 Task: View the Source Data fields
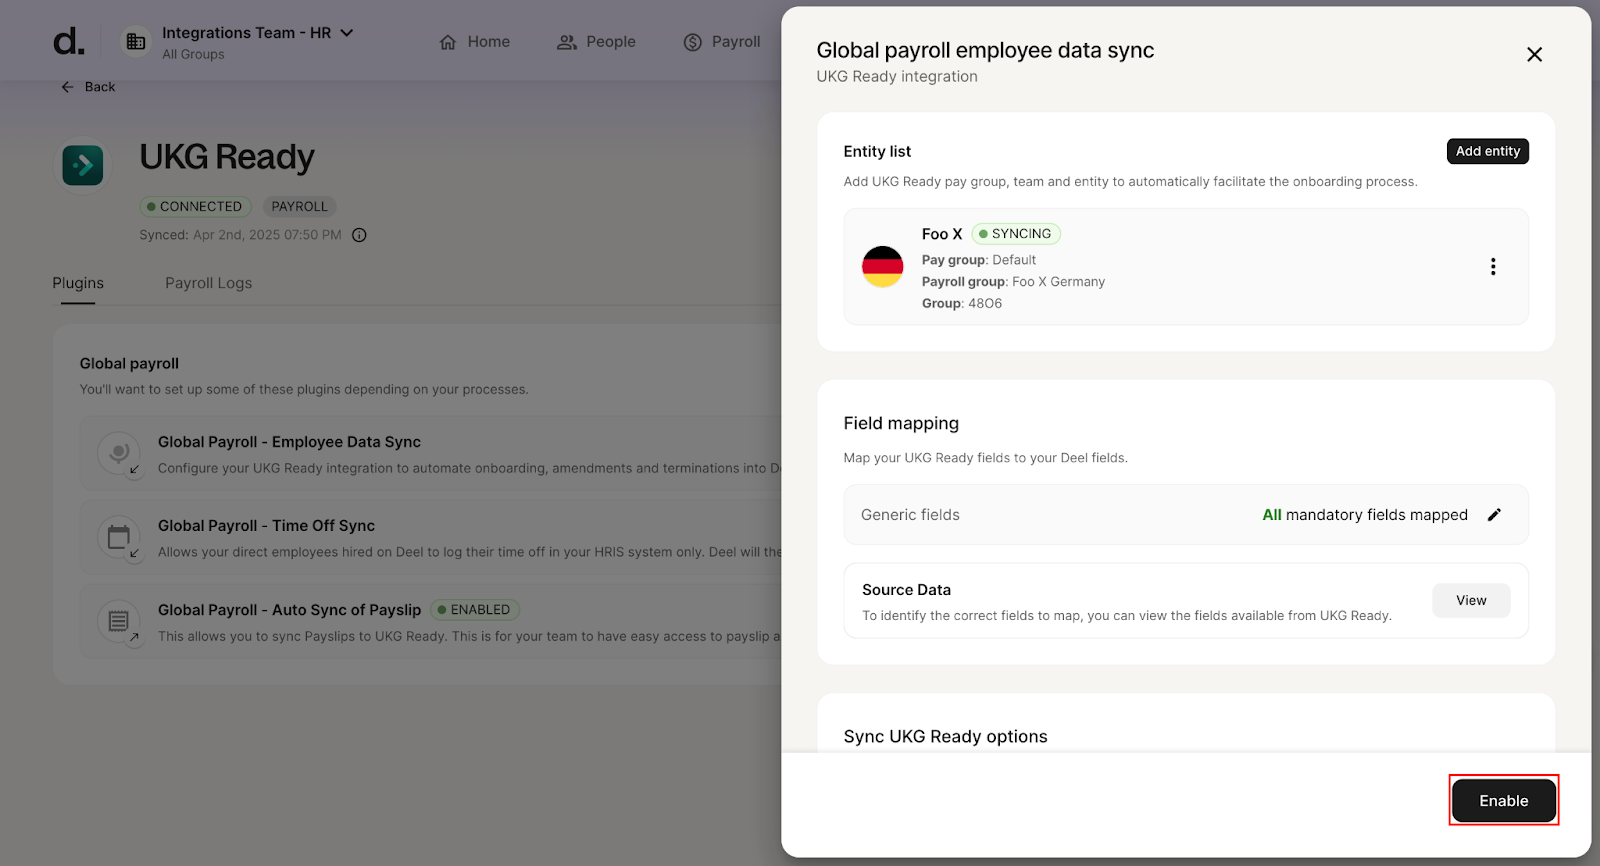[x=1471, y=600]
